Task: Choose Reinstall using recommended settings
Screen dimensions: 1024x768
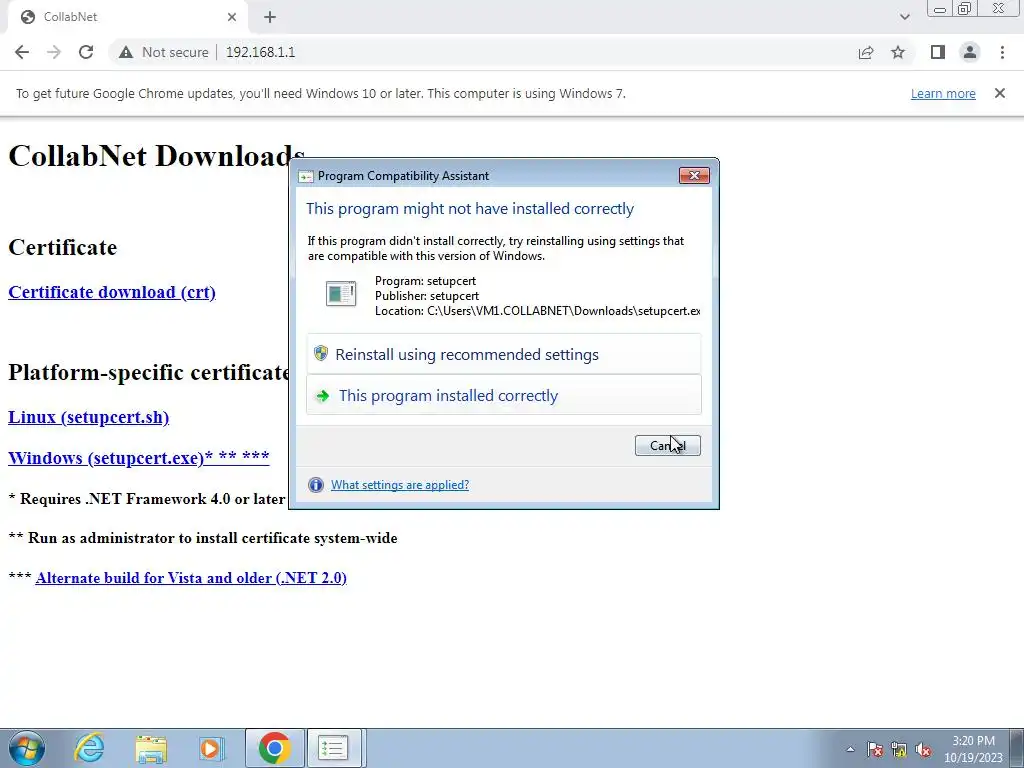Action: click(x=504, y=354)
